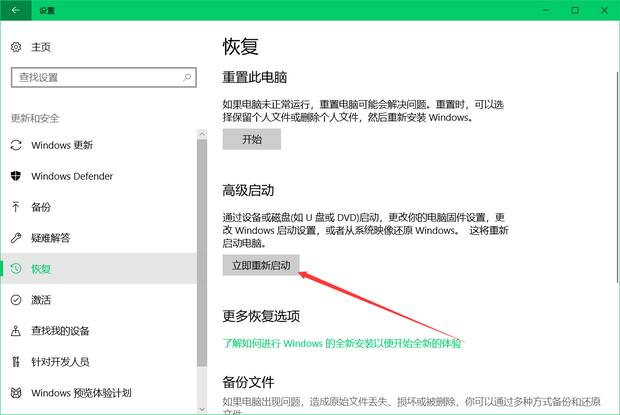The image size is (620, 415).
Task: Minimize the 设置 window
Action: (546, 10)
